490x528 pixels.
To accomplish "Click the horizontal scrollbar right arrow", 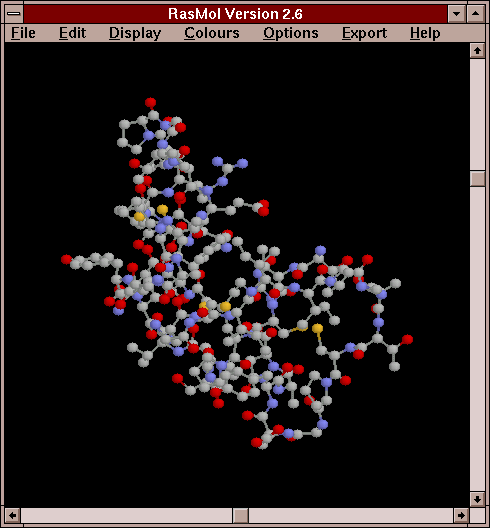I will tap(460, 515).
